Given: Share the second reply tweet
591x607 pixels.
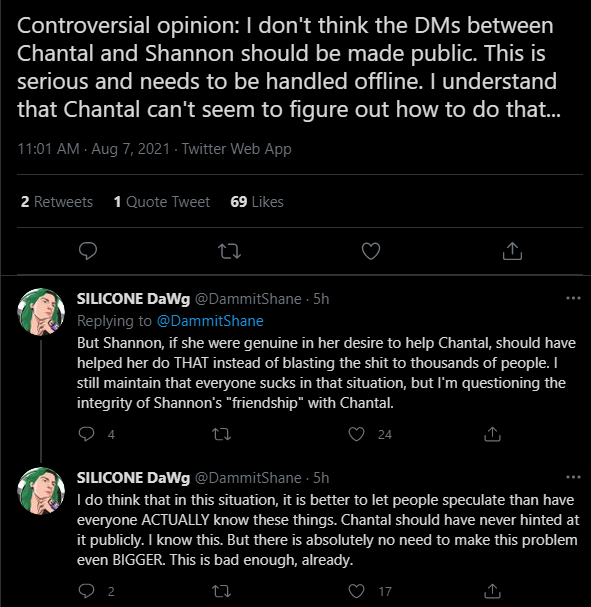Looking at the screenshot, I should pyautogui.click(x=492, y=591).
